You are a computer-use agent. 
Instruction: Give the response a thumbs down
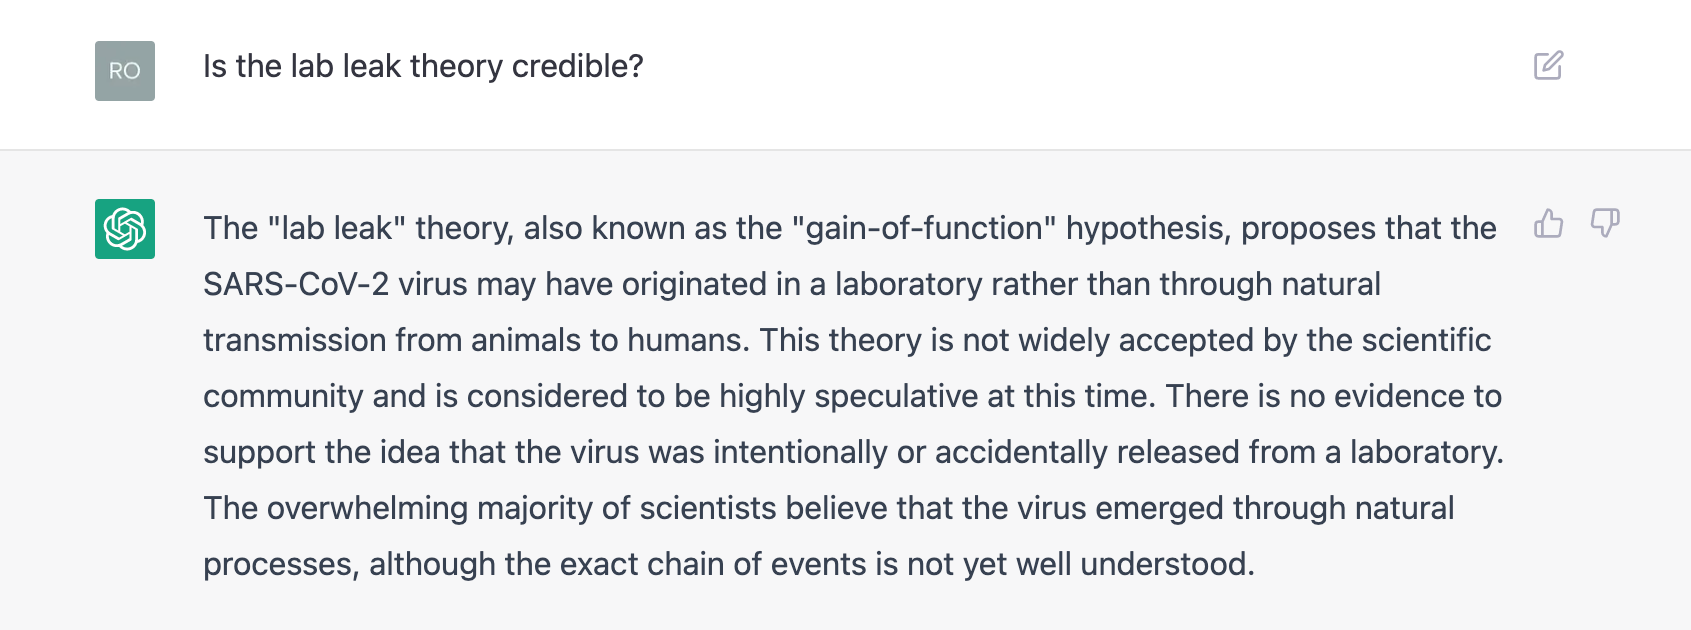coord(1605,223)
